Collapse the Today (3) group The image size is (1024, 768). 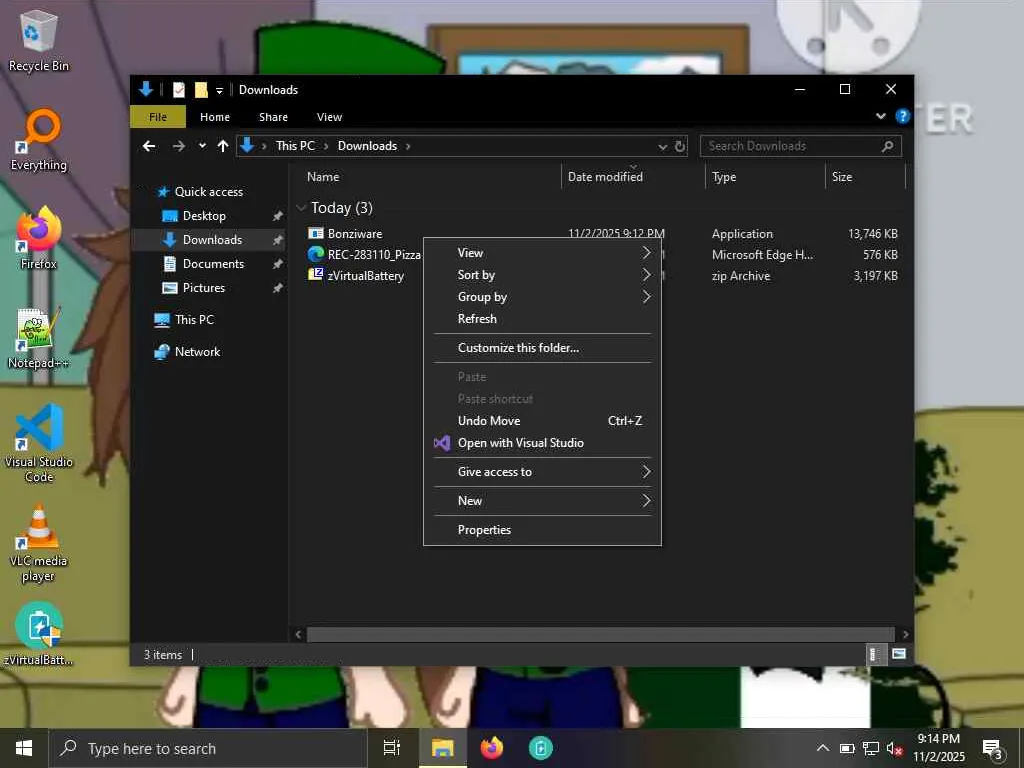coord(302,208)
